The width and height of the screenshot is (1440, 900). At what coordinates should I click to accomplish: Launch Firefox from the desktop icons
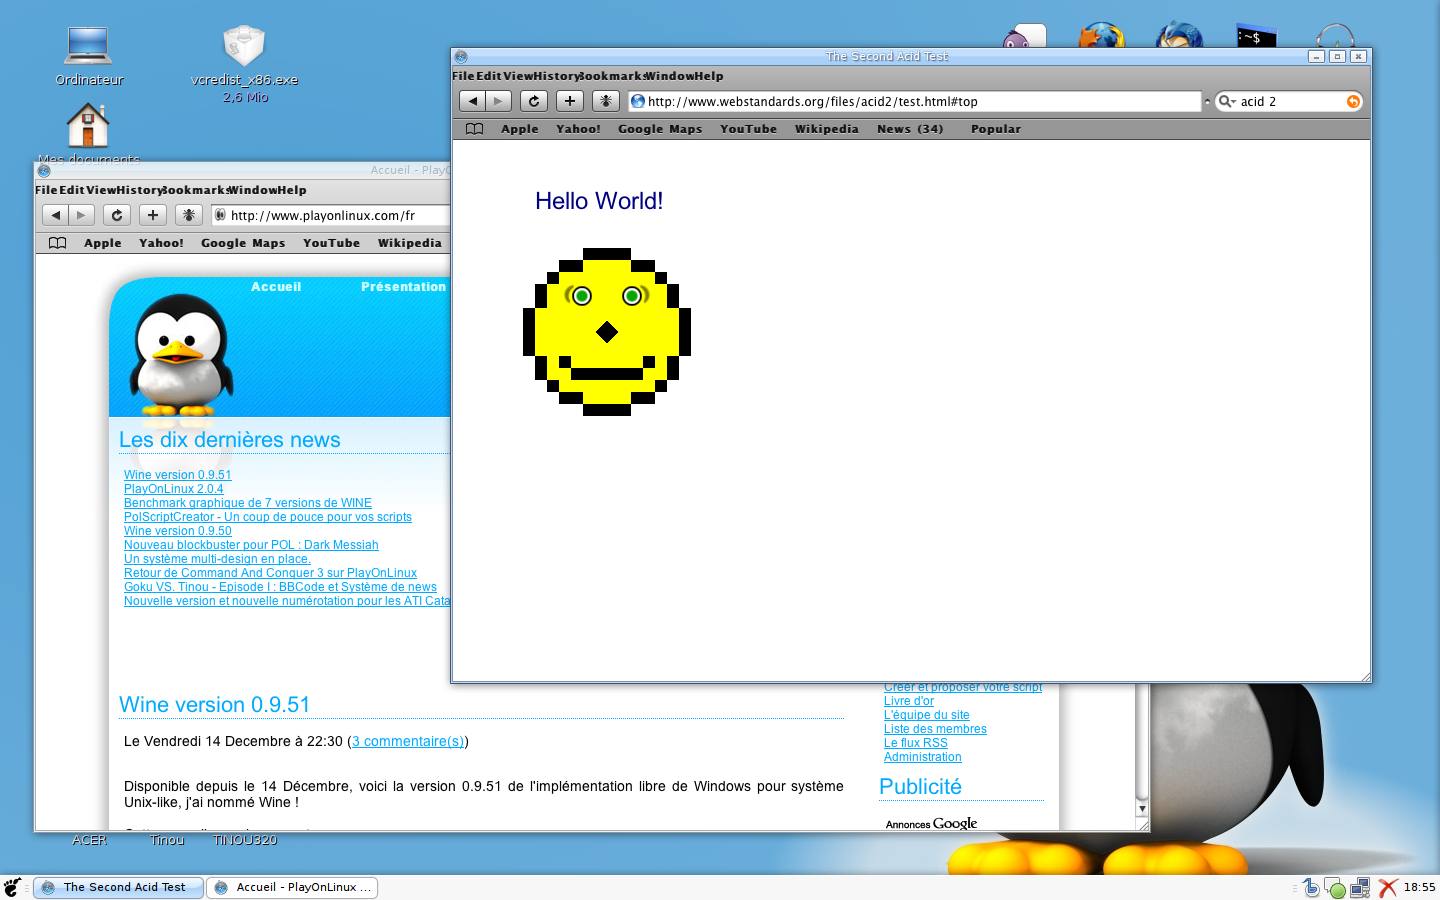pos(1101,36)
